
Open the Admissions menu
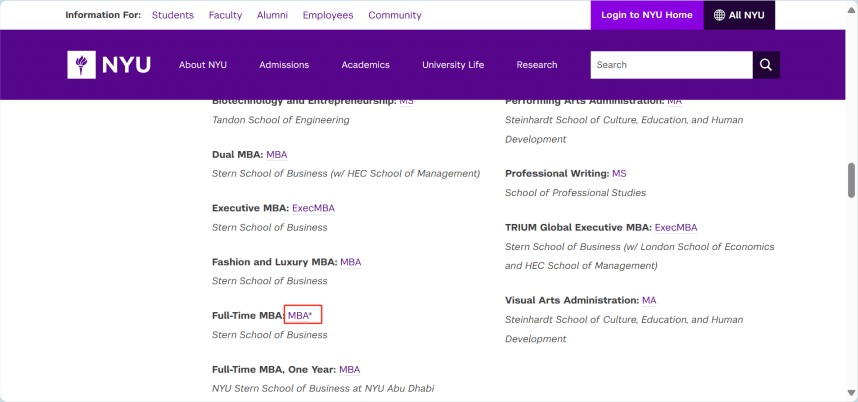click(x=284, y=65)
